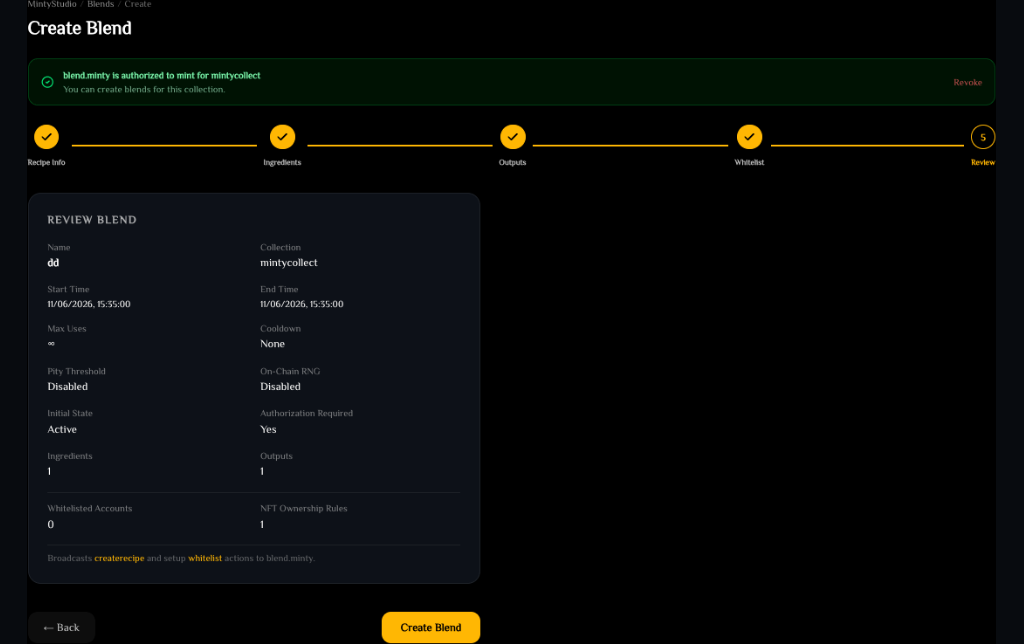This screenshot has height=644, width=1024.
Task: Click the 'You can create blends' banner subtext
Action: tap(144, 89)
